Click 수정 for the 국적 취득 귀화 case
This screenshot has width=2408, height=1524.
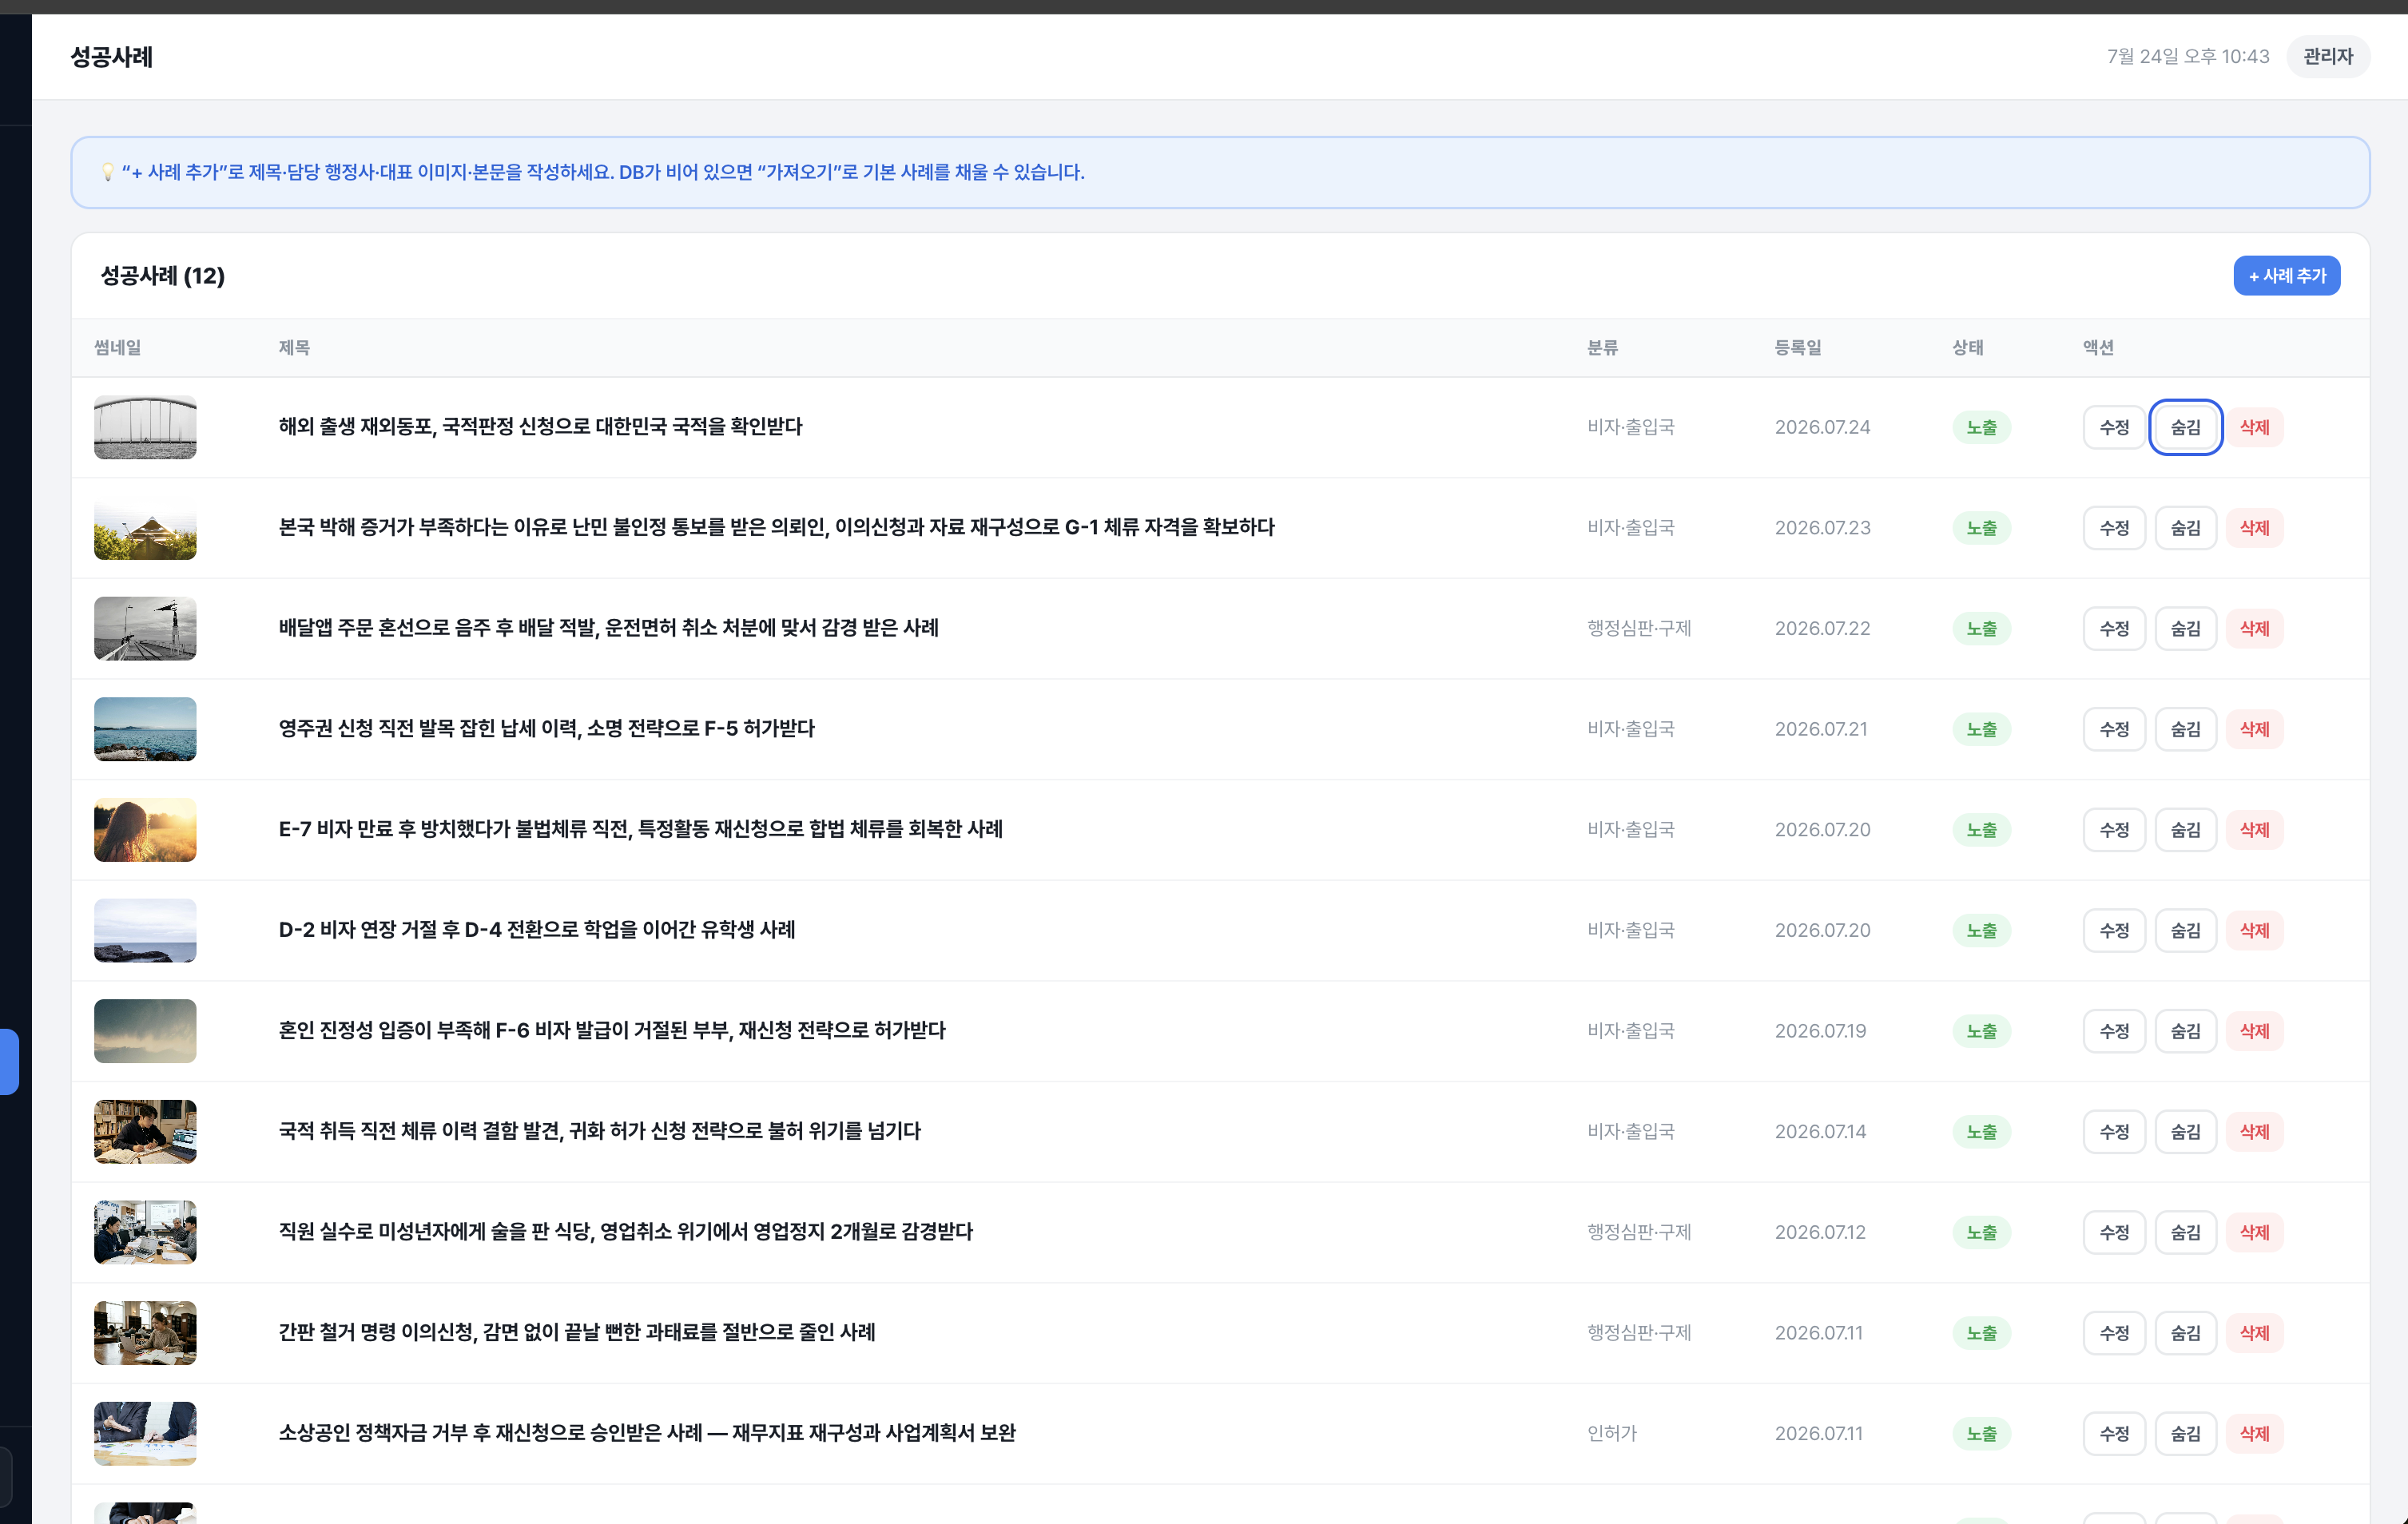tap(2114, 1132)
